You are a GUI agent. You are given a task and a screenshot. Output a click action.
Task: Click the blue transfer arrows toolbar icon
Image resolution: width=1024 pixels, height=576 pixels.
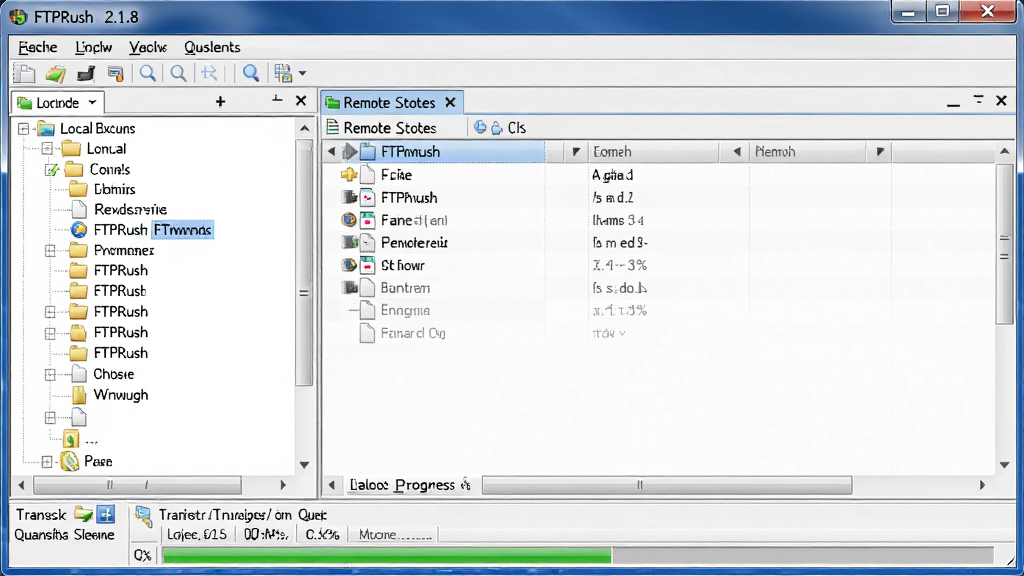tap(209, 73)
